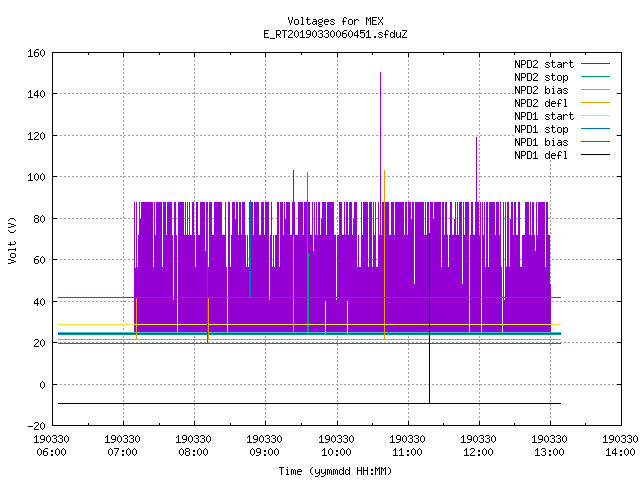This screenshot has height=480, width=640.
Task: Click the filename E_RT20190330060451.sfduZ
Action: click(x=335, y=34)
